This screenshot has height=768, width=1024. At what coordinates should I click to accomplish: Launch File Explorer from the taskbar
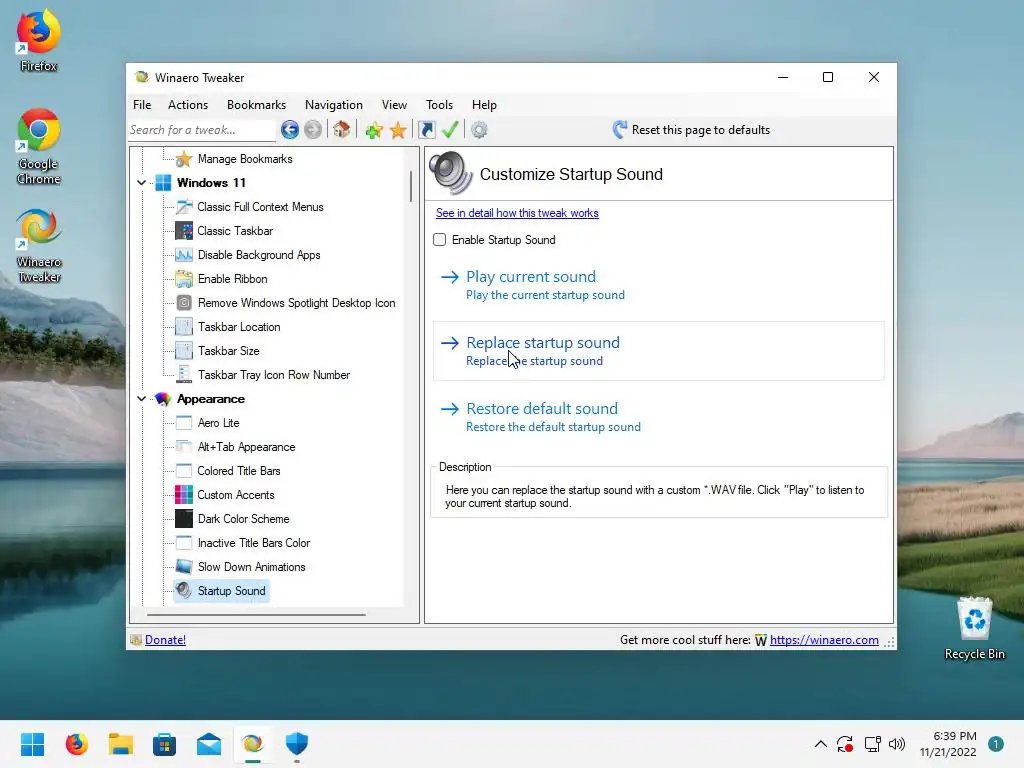[121, 744]
